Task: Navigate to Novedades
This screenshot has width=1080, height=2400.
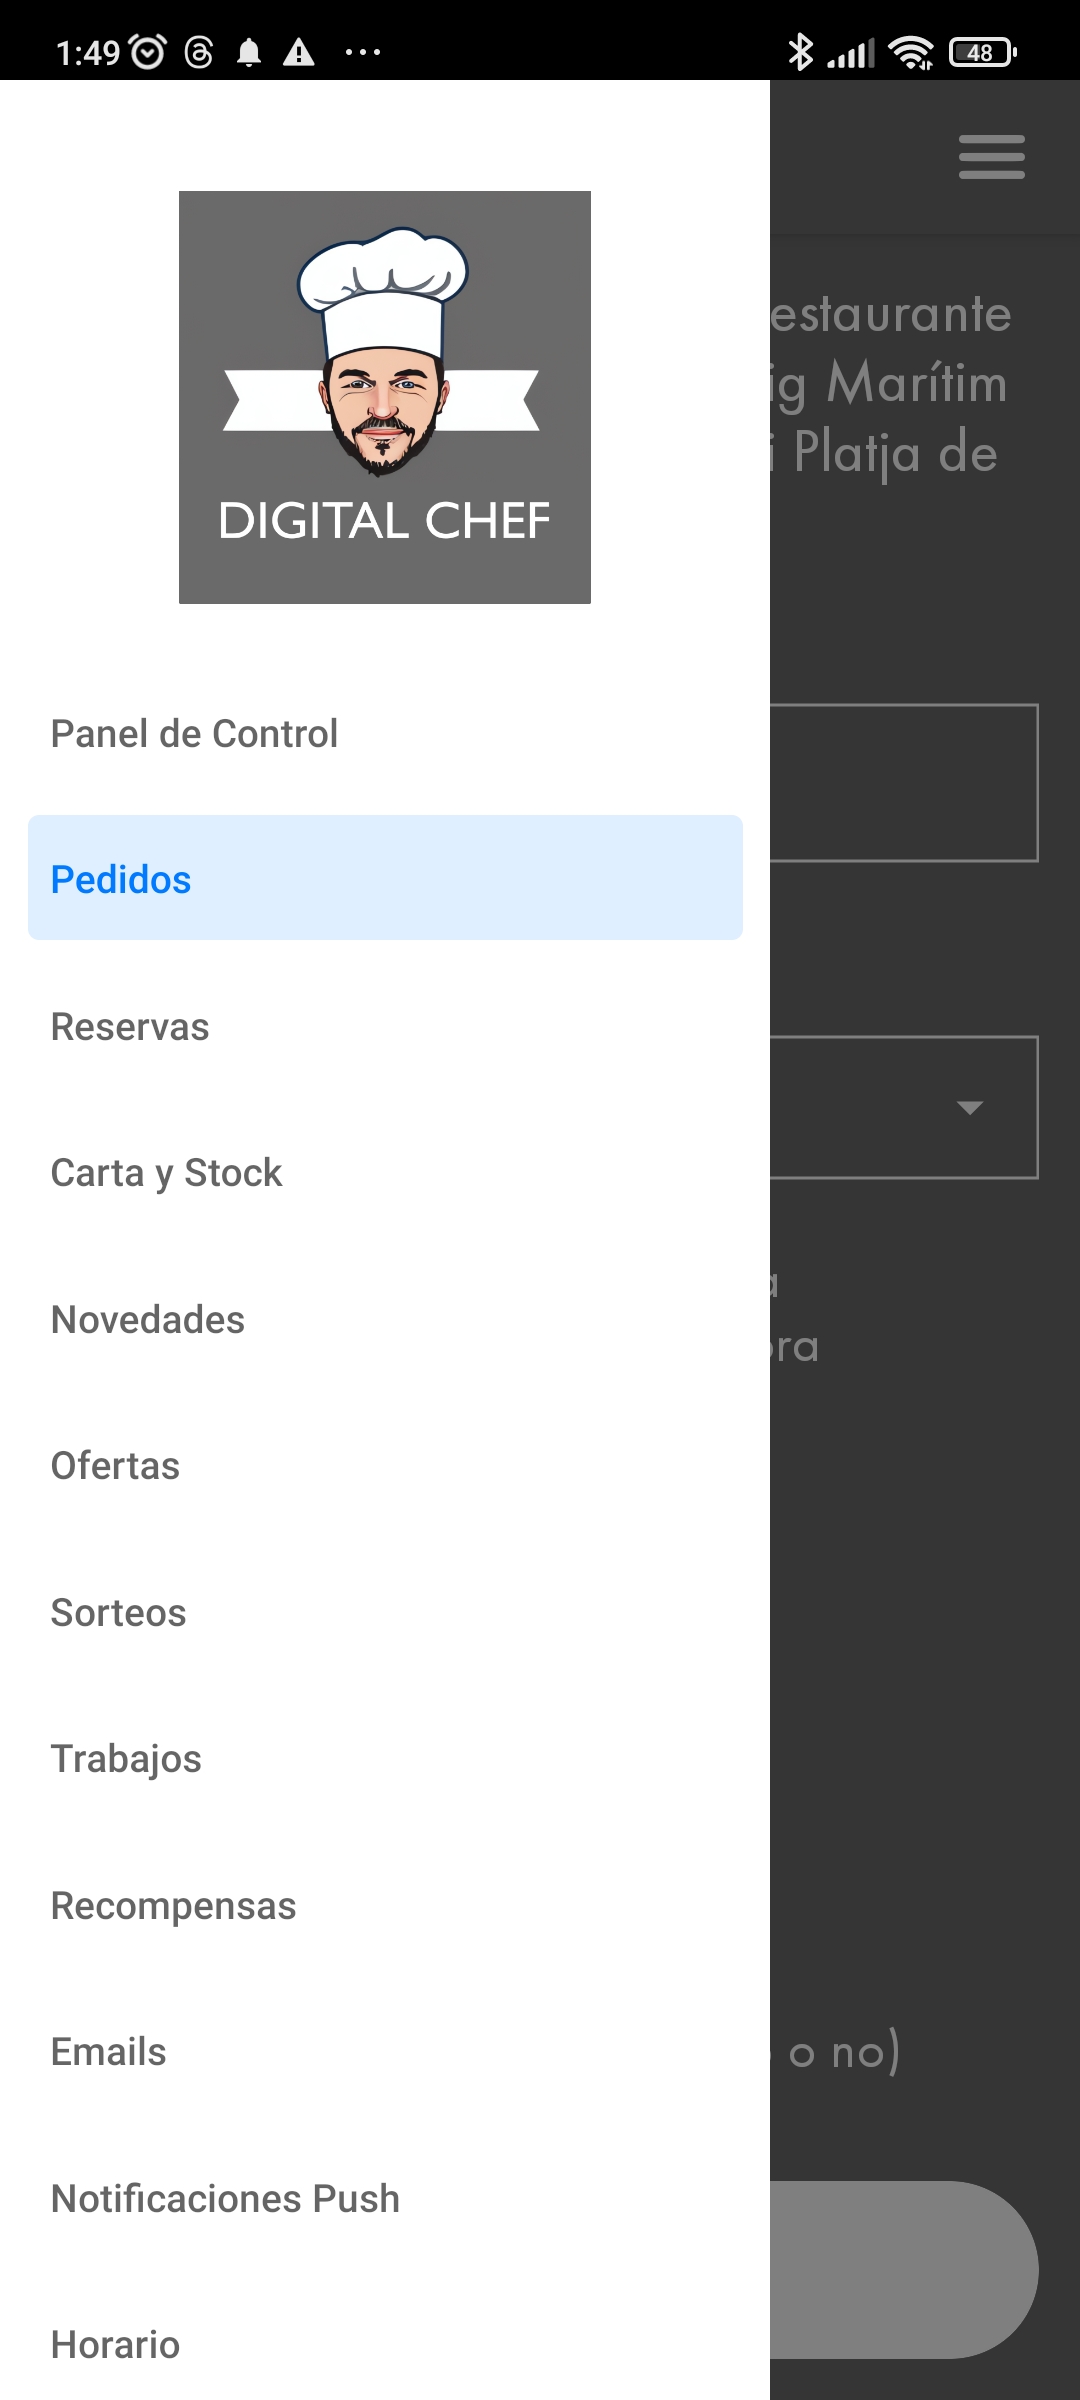Action: pyautogui.click(x=148, y=1320)
